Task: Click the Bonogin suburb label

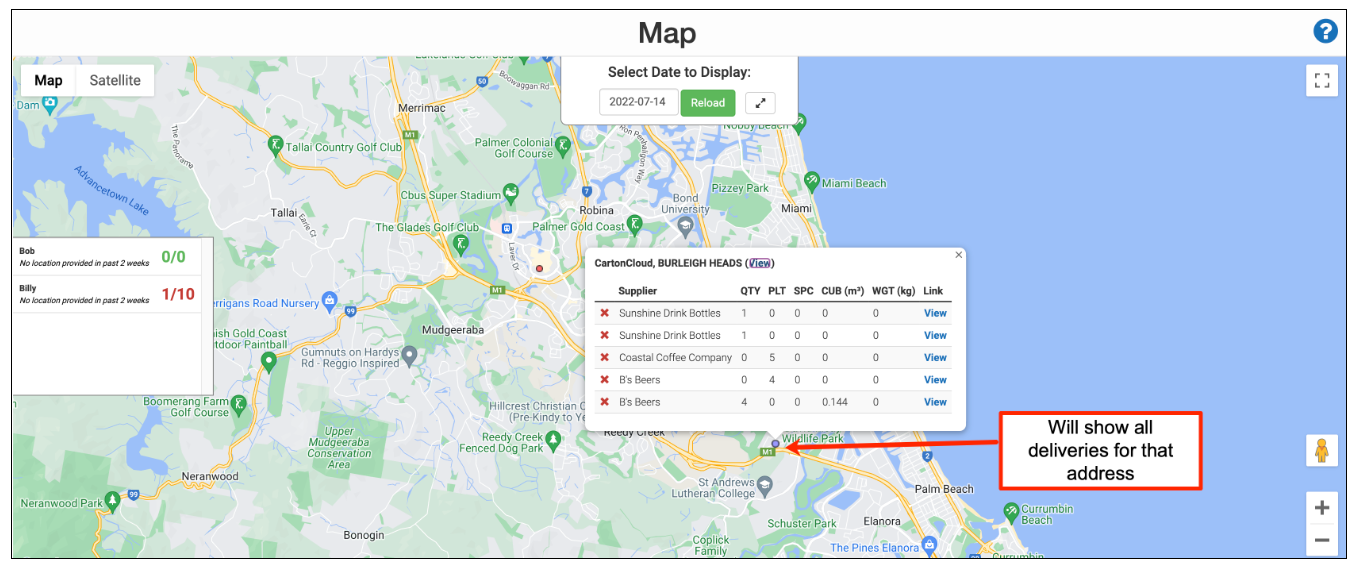Action: [363, 535]
